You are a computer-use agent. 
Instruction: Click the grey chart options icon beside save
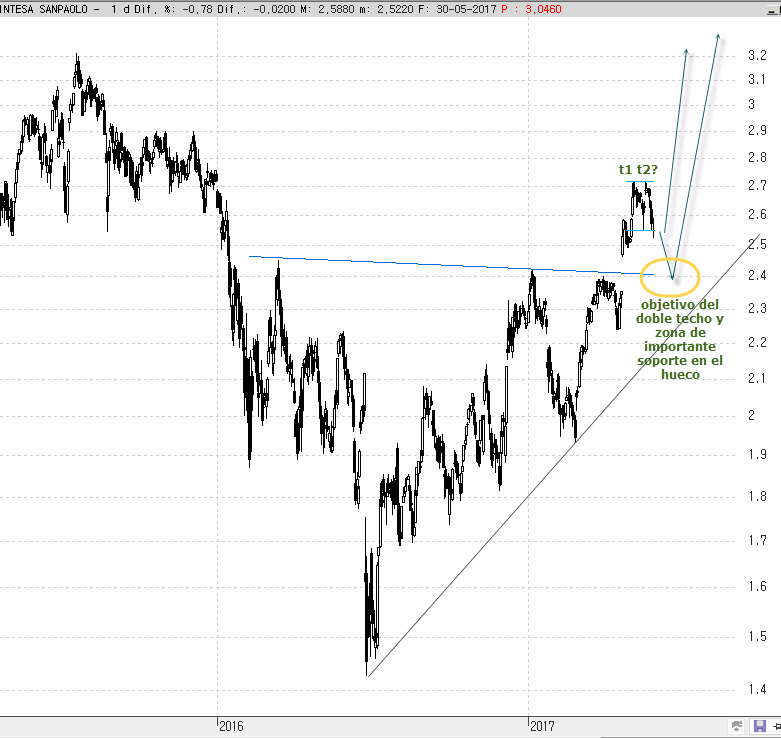(x=737, y=727)
